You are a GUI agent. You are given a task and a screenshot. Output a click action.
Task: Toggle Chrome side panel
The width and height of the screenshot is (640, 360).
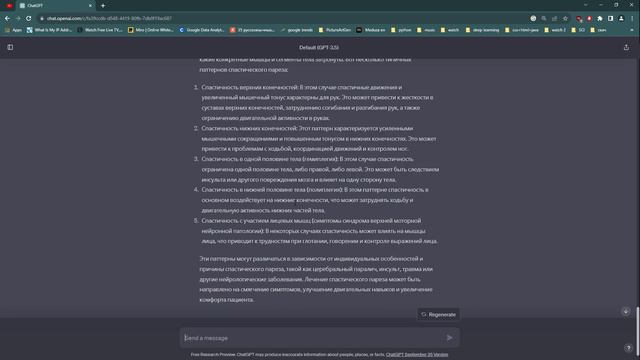click(611, 18)
